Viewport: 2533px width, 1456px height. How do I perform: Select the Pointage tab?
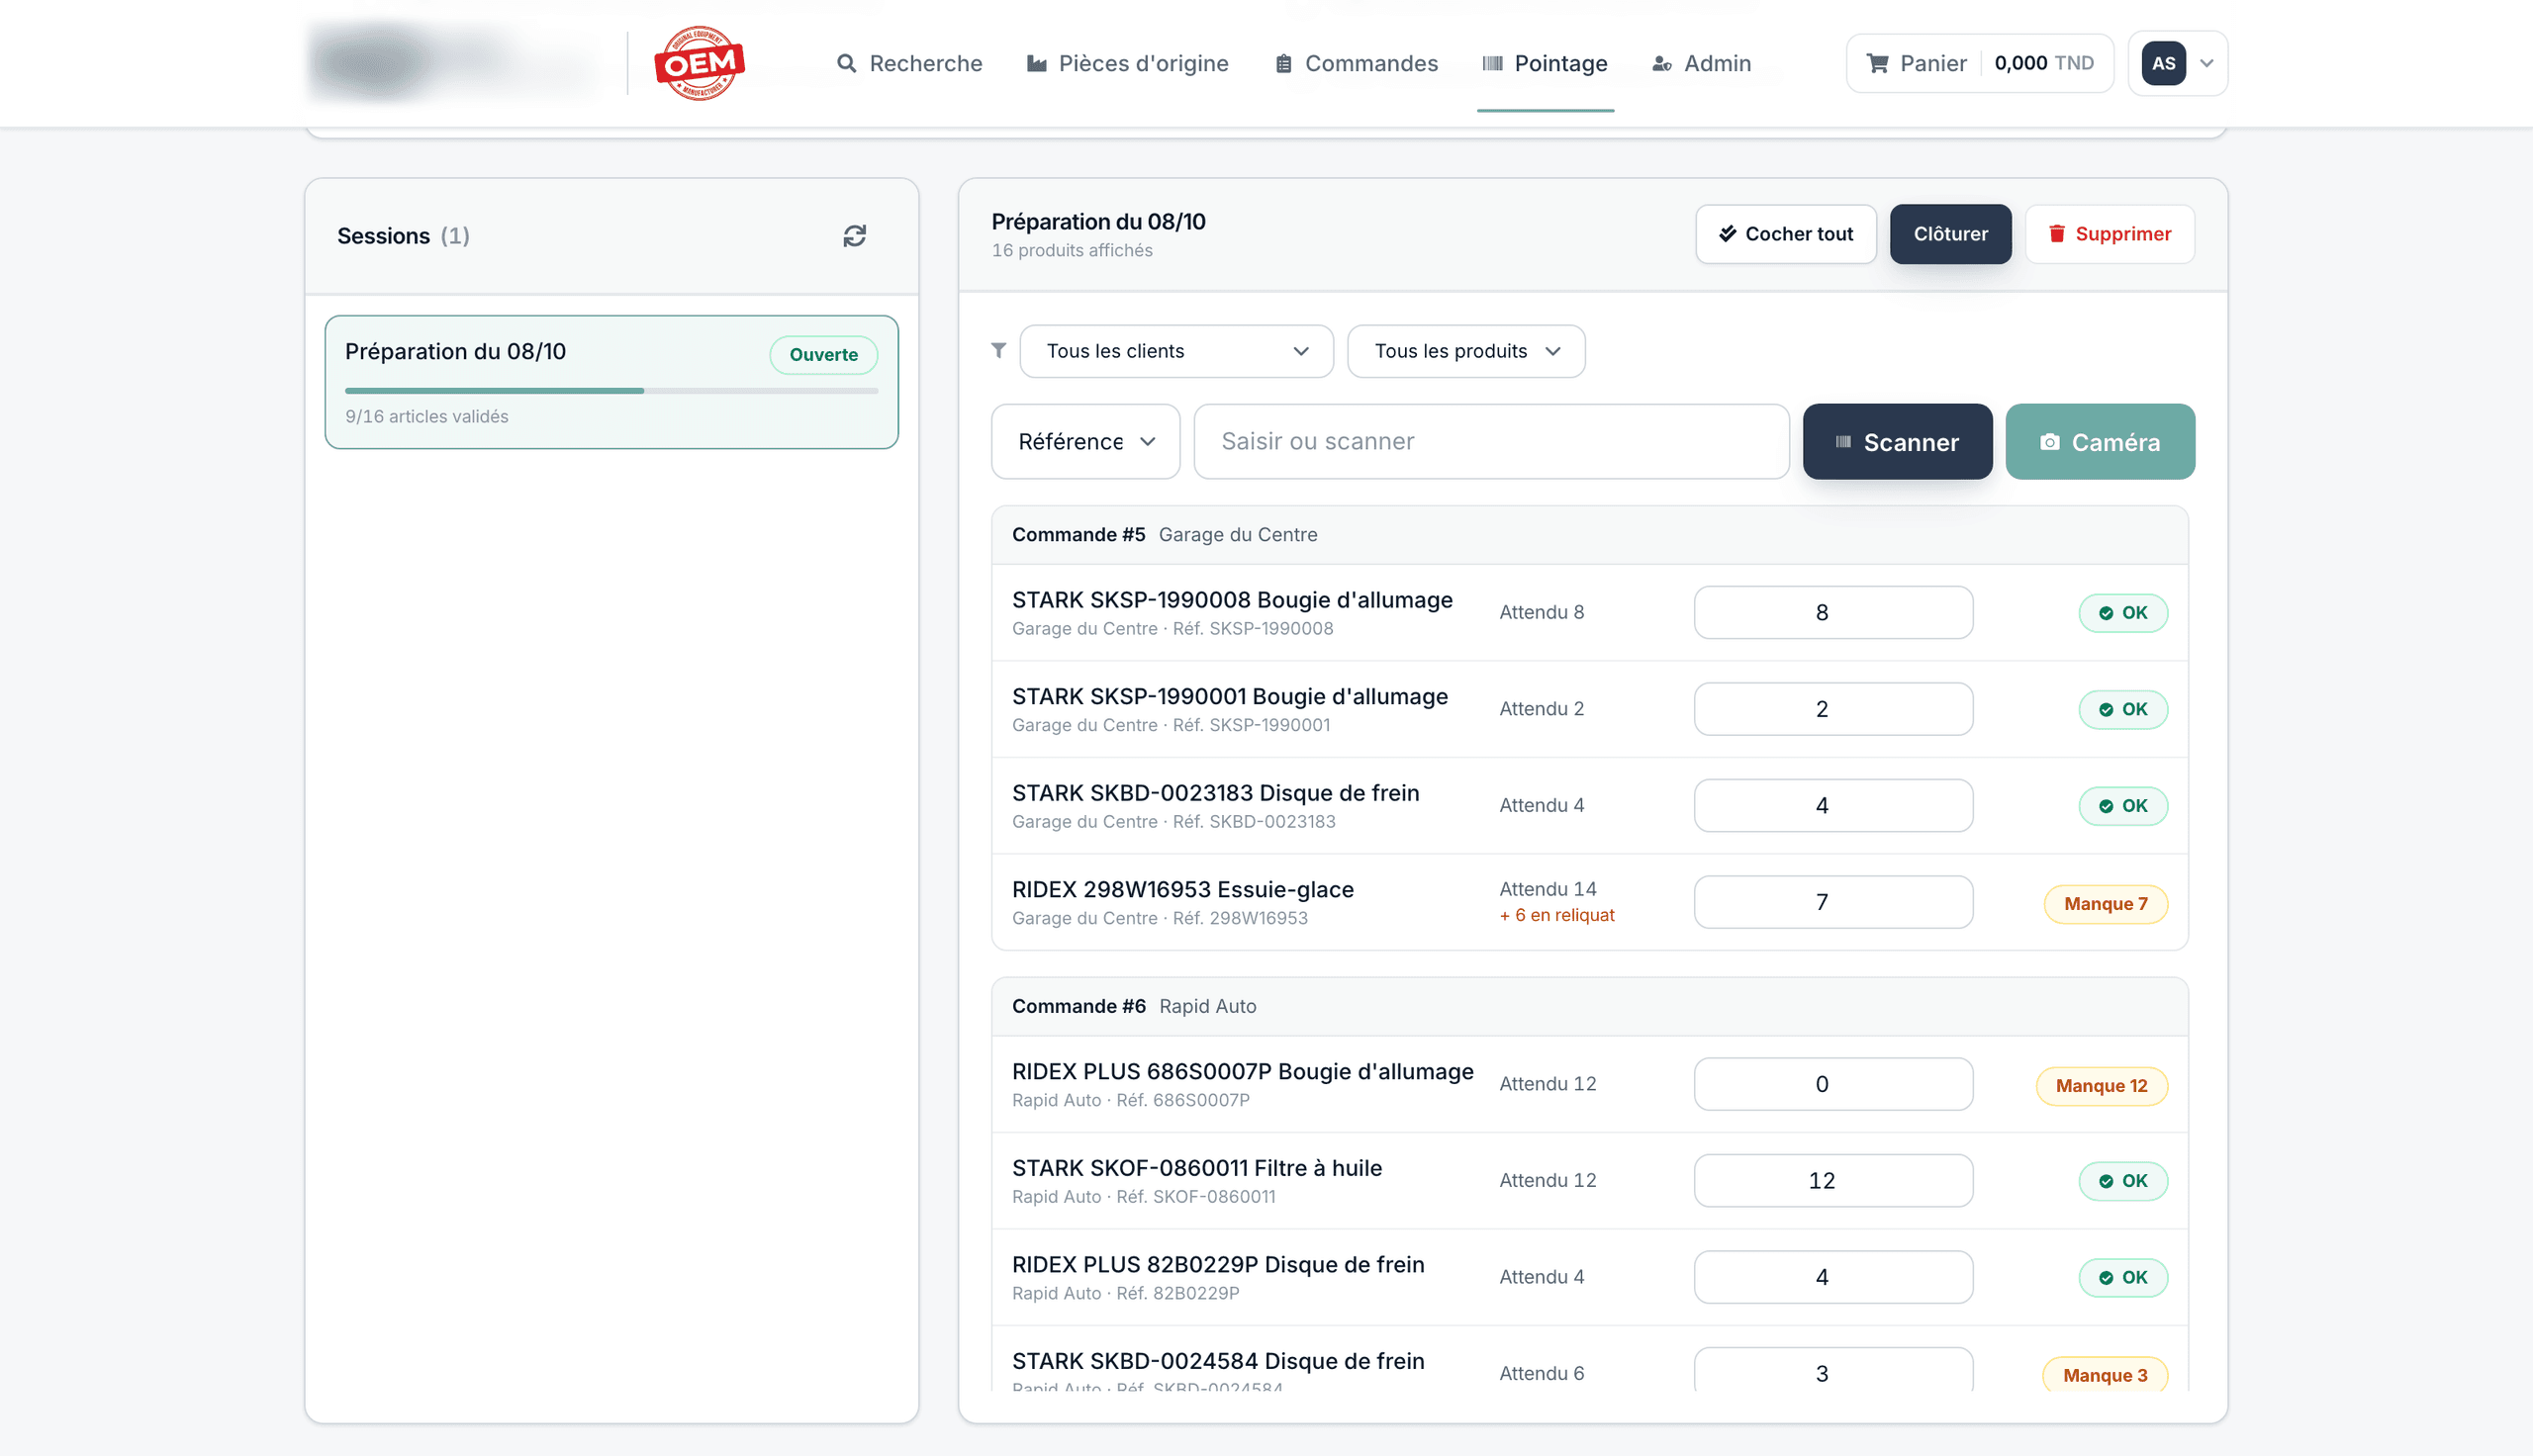click(x=1545, y=63)
